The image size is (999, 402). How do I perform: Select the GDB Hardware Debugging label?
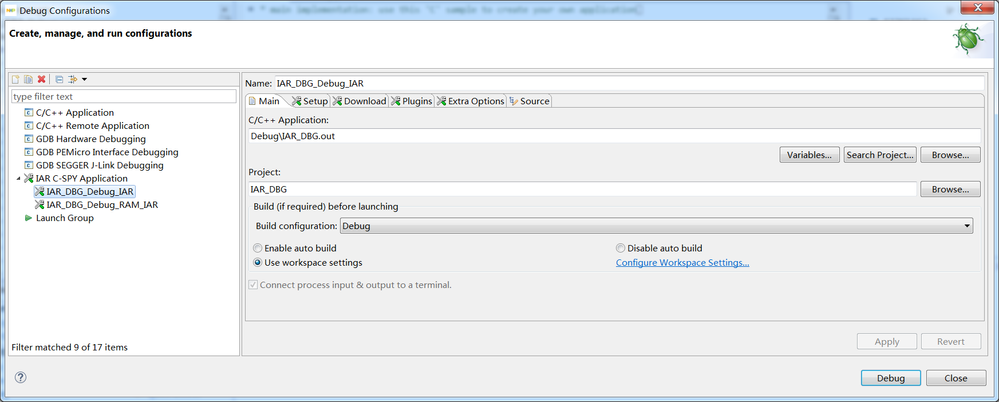tap(91, 139)
